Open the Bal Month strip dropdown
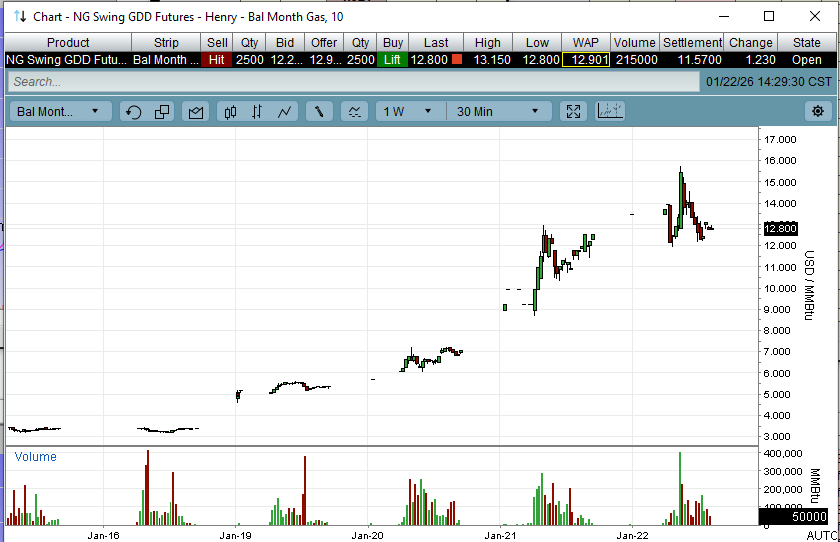Viewport: 840px width, 542px height. coord(60,111)
